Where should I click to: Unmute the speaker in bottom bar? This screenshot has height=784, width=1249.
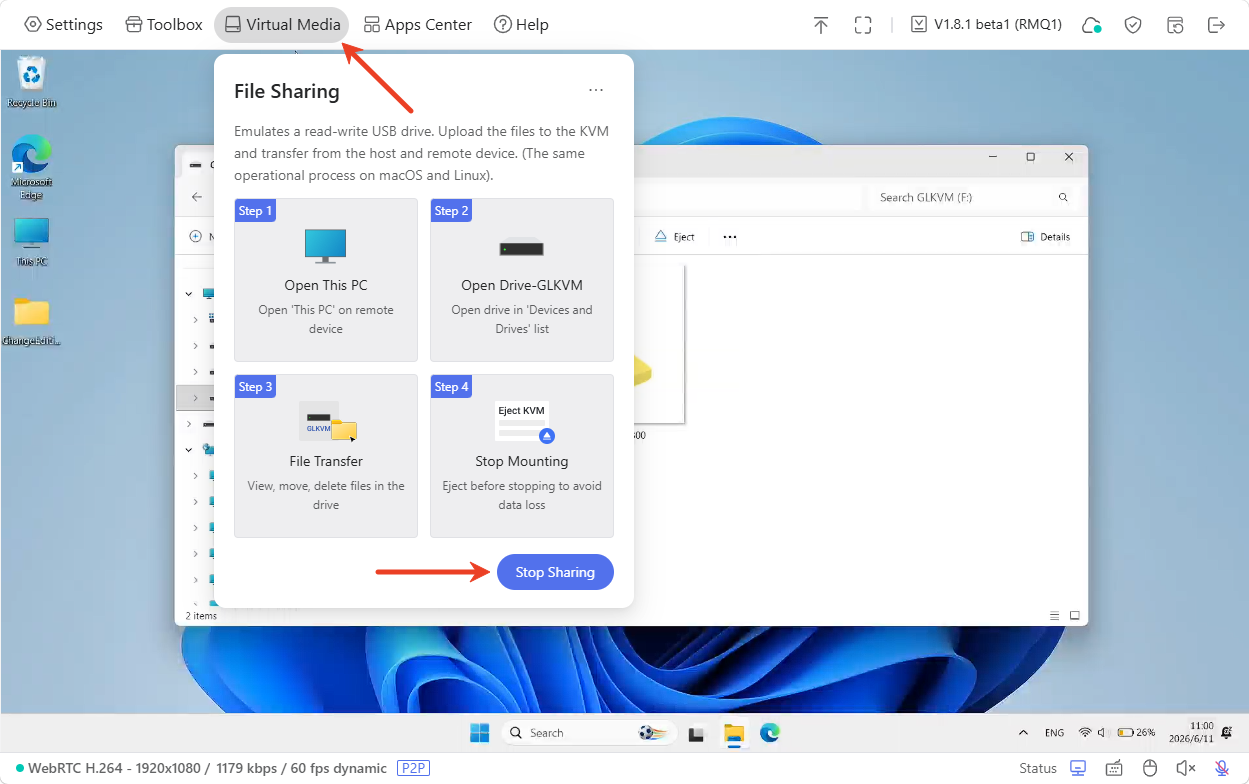[1186, 768]
